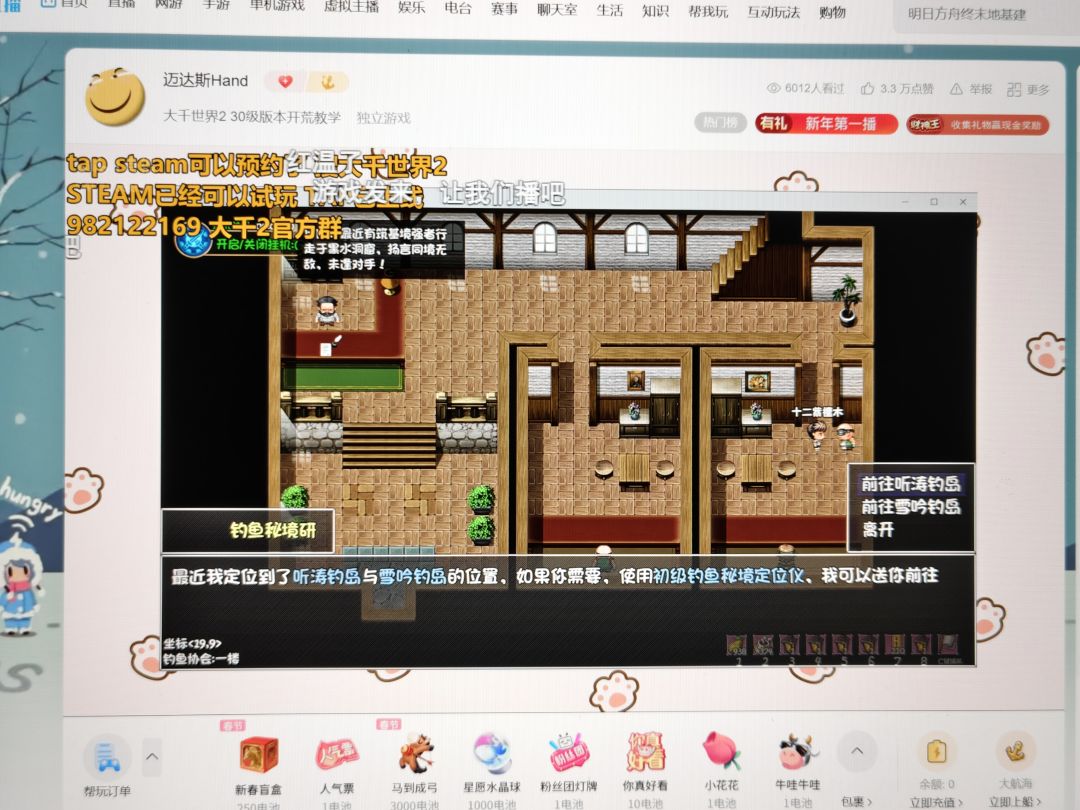Send the 粉丝团灯牌 gift
This screenshot has height=810, width=1080.
[569, 754]
